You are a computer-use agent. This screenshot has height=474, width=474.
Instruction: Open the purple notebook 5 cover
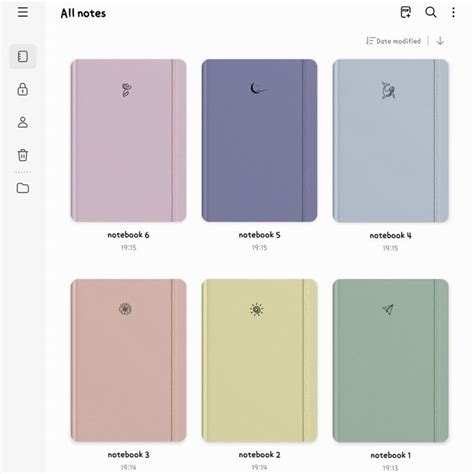coord(259,140)
